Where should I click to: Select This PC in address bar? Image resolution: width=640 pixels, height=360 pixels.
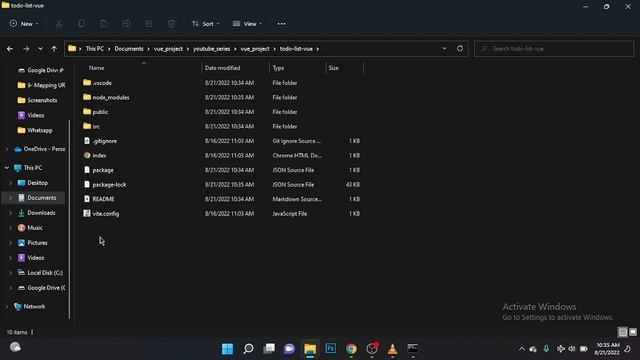(x=95, y=49)
